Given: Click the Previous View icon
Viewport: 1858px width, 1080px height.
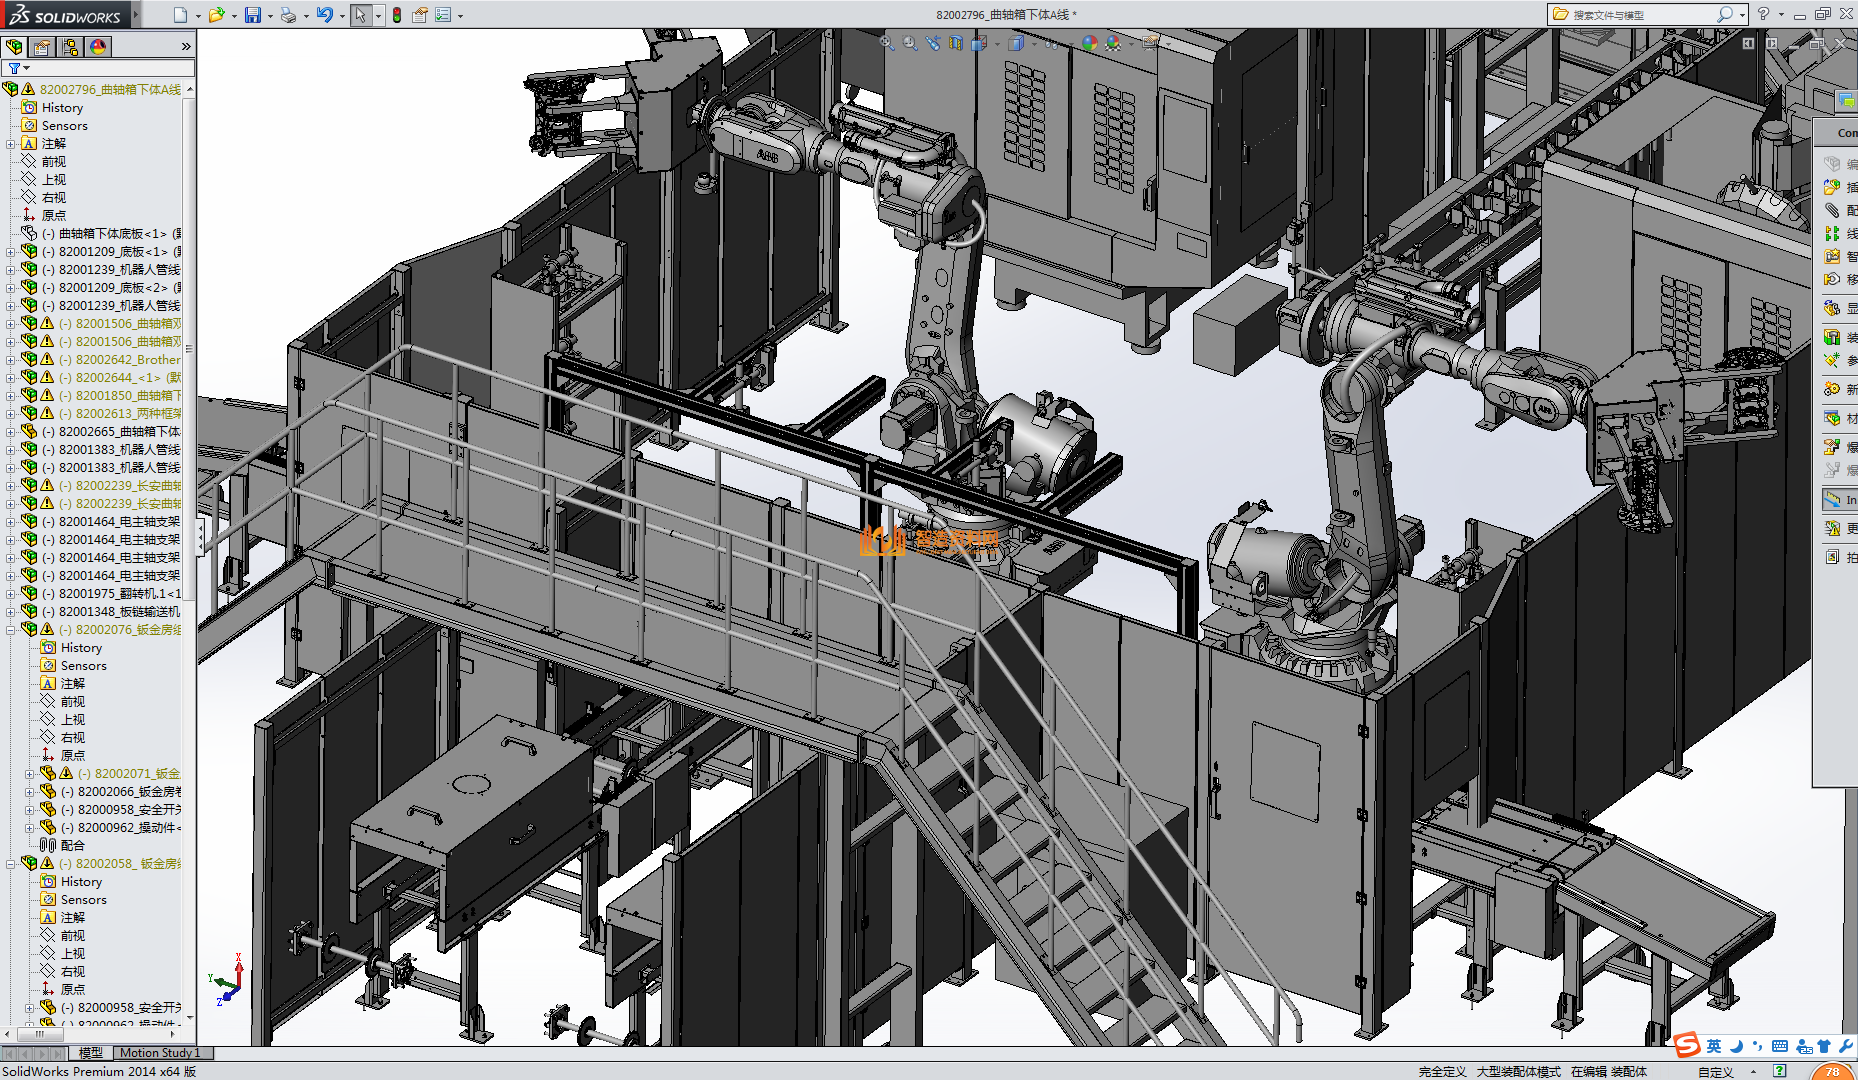Looking at the screenshot, I should 933,43.
